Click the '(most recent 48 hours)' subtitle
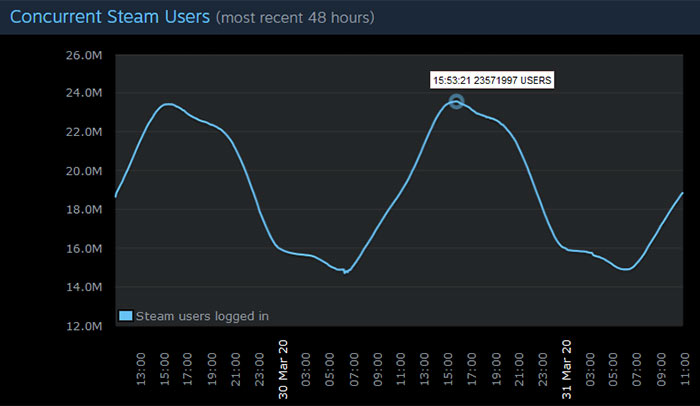 point(295,18)
